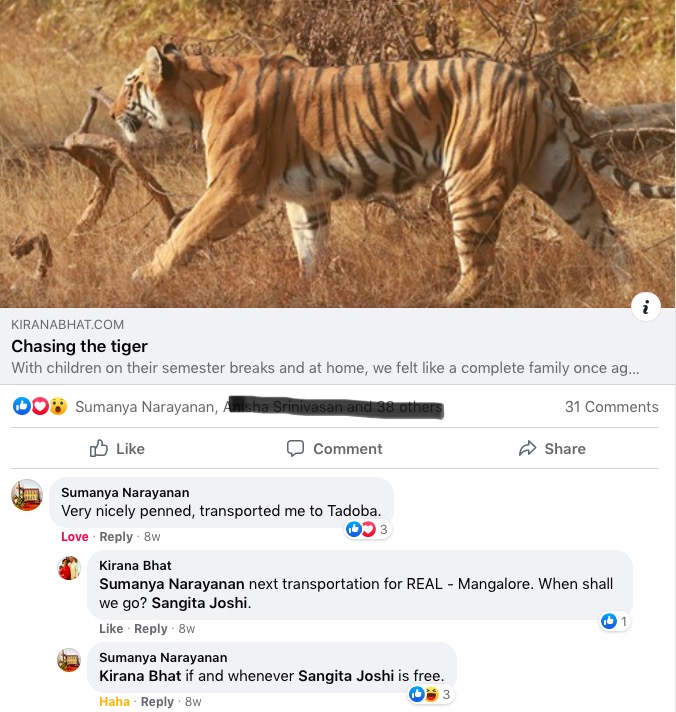Show all 31 Comments
The image size is (676, 712).
tap(611, 407)
